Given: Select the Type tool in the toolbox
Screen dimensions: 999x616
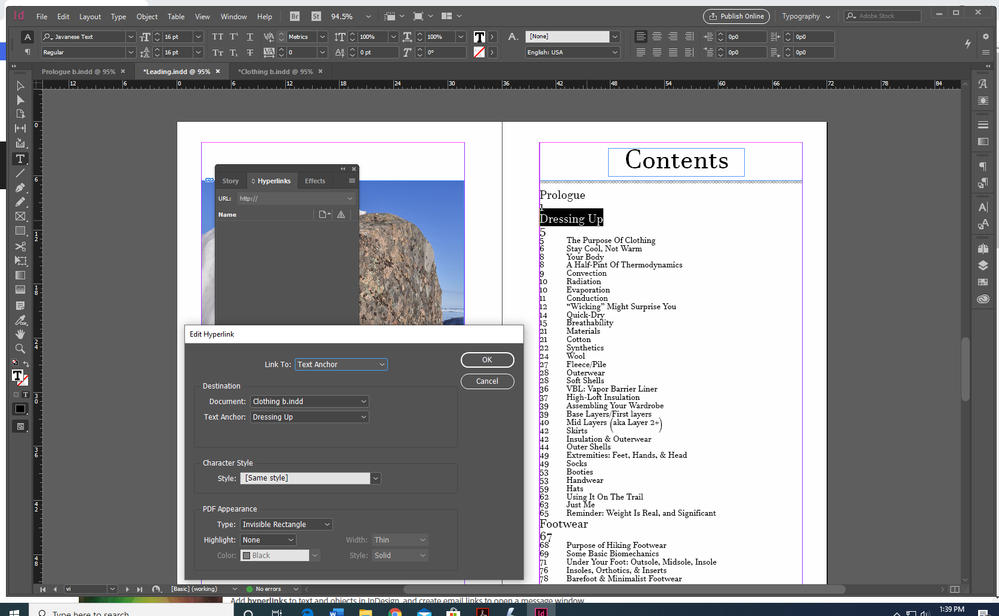Looking at the screenshot, I should click(x=20, y=159).
